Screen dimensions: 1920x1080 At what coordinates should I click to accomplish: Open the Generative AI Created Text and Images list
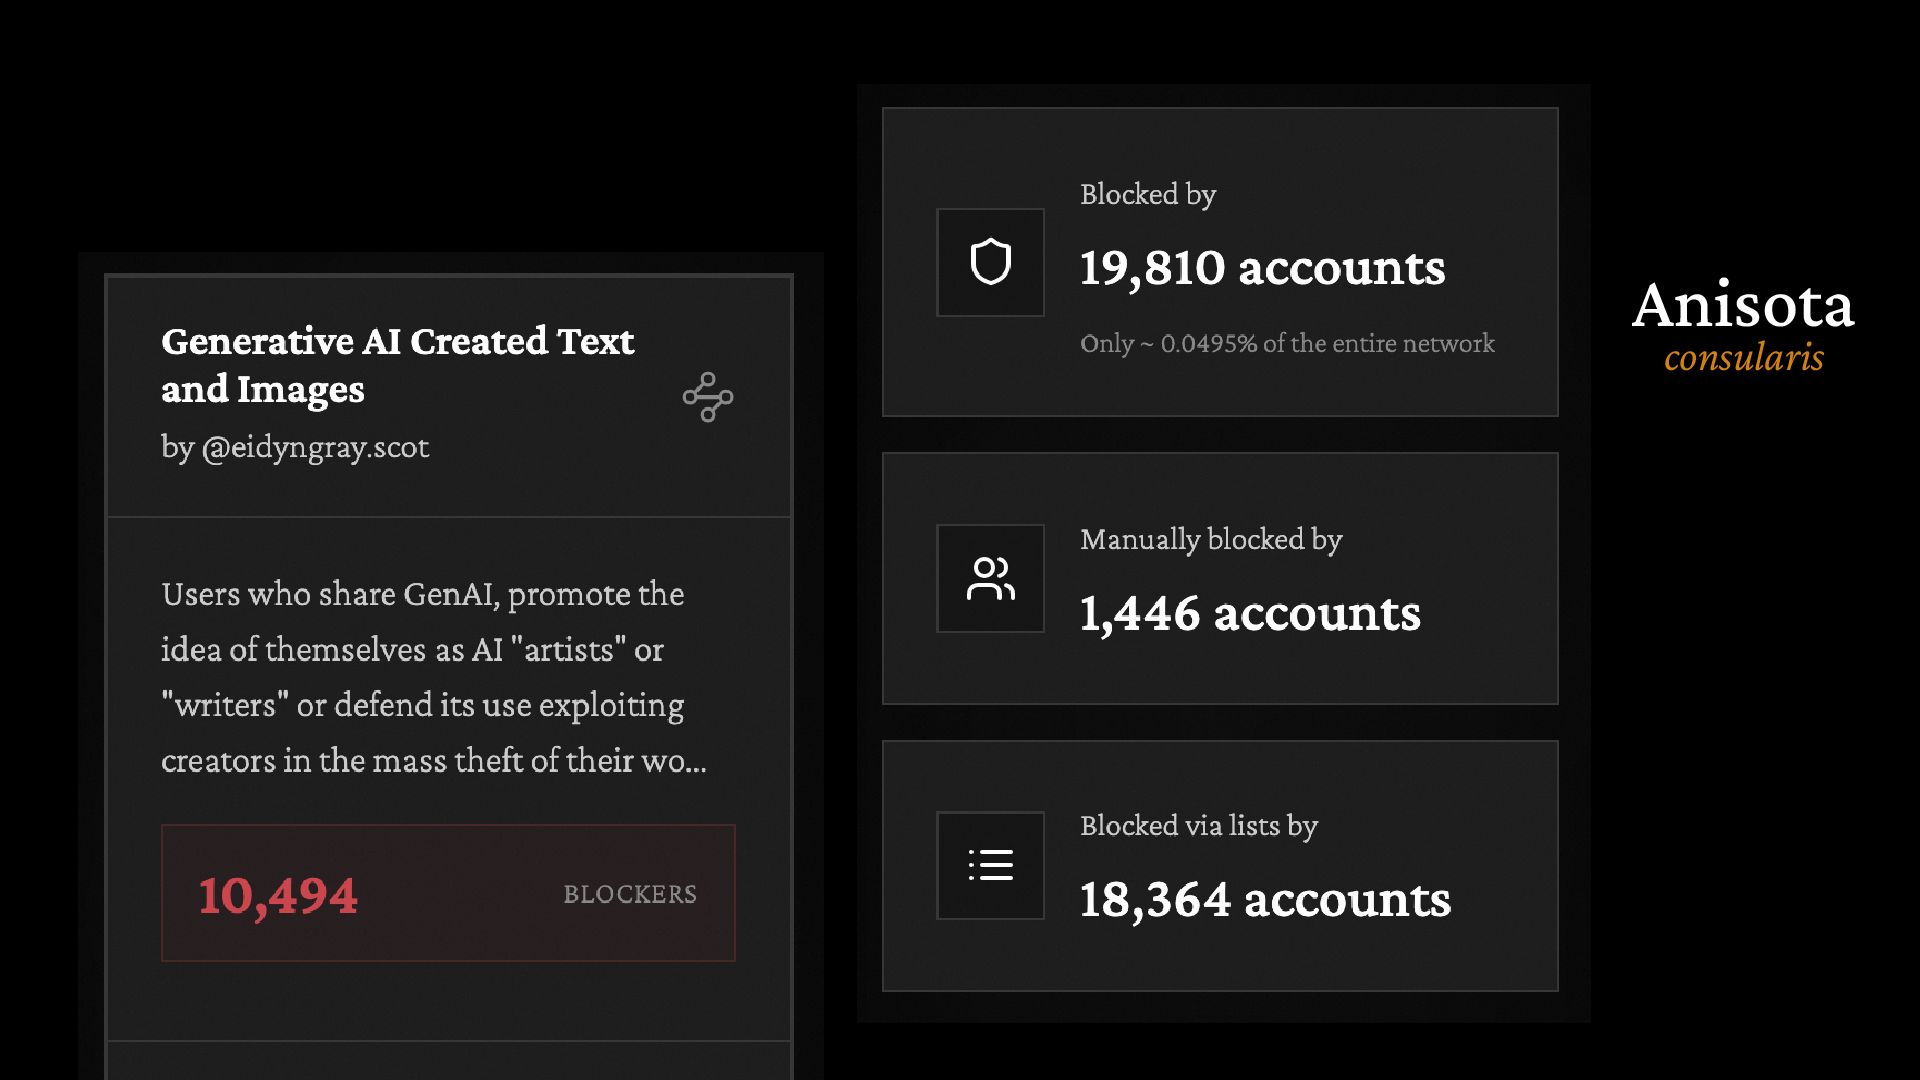click(x=397, y=365)
